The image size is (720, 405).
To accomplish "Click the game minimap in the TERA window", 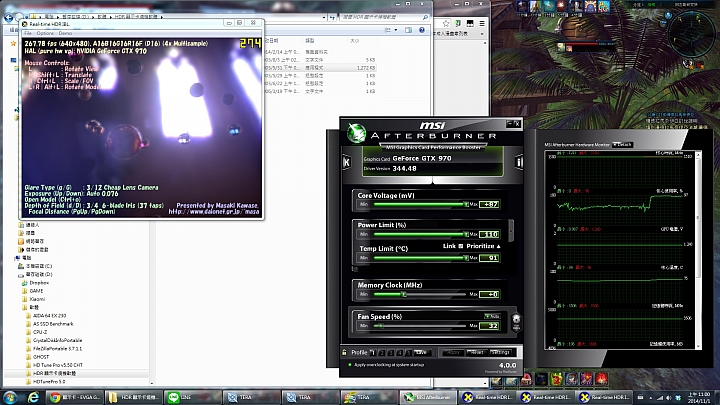I will (691, 34).
